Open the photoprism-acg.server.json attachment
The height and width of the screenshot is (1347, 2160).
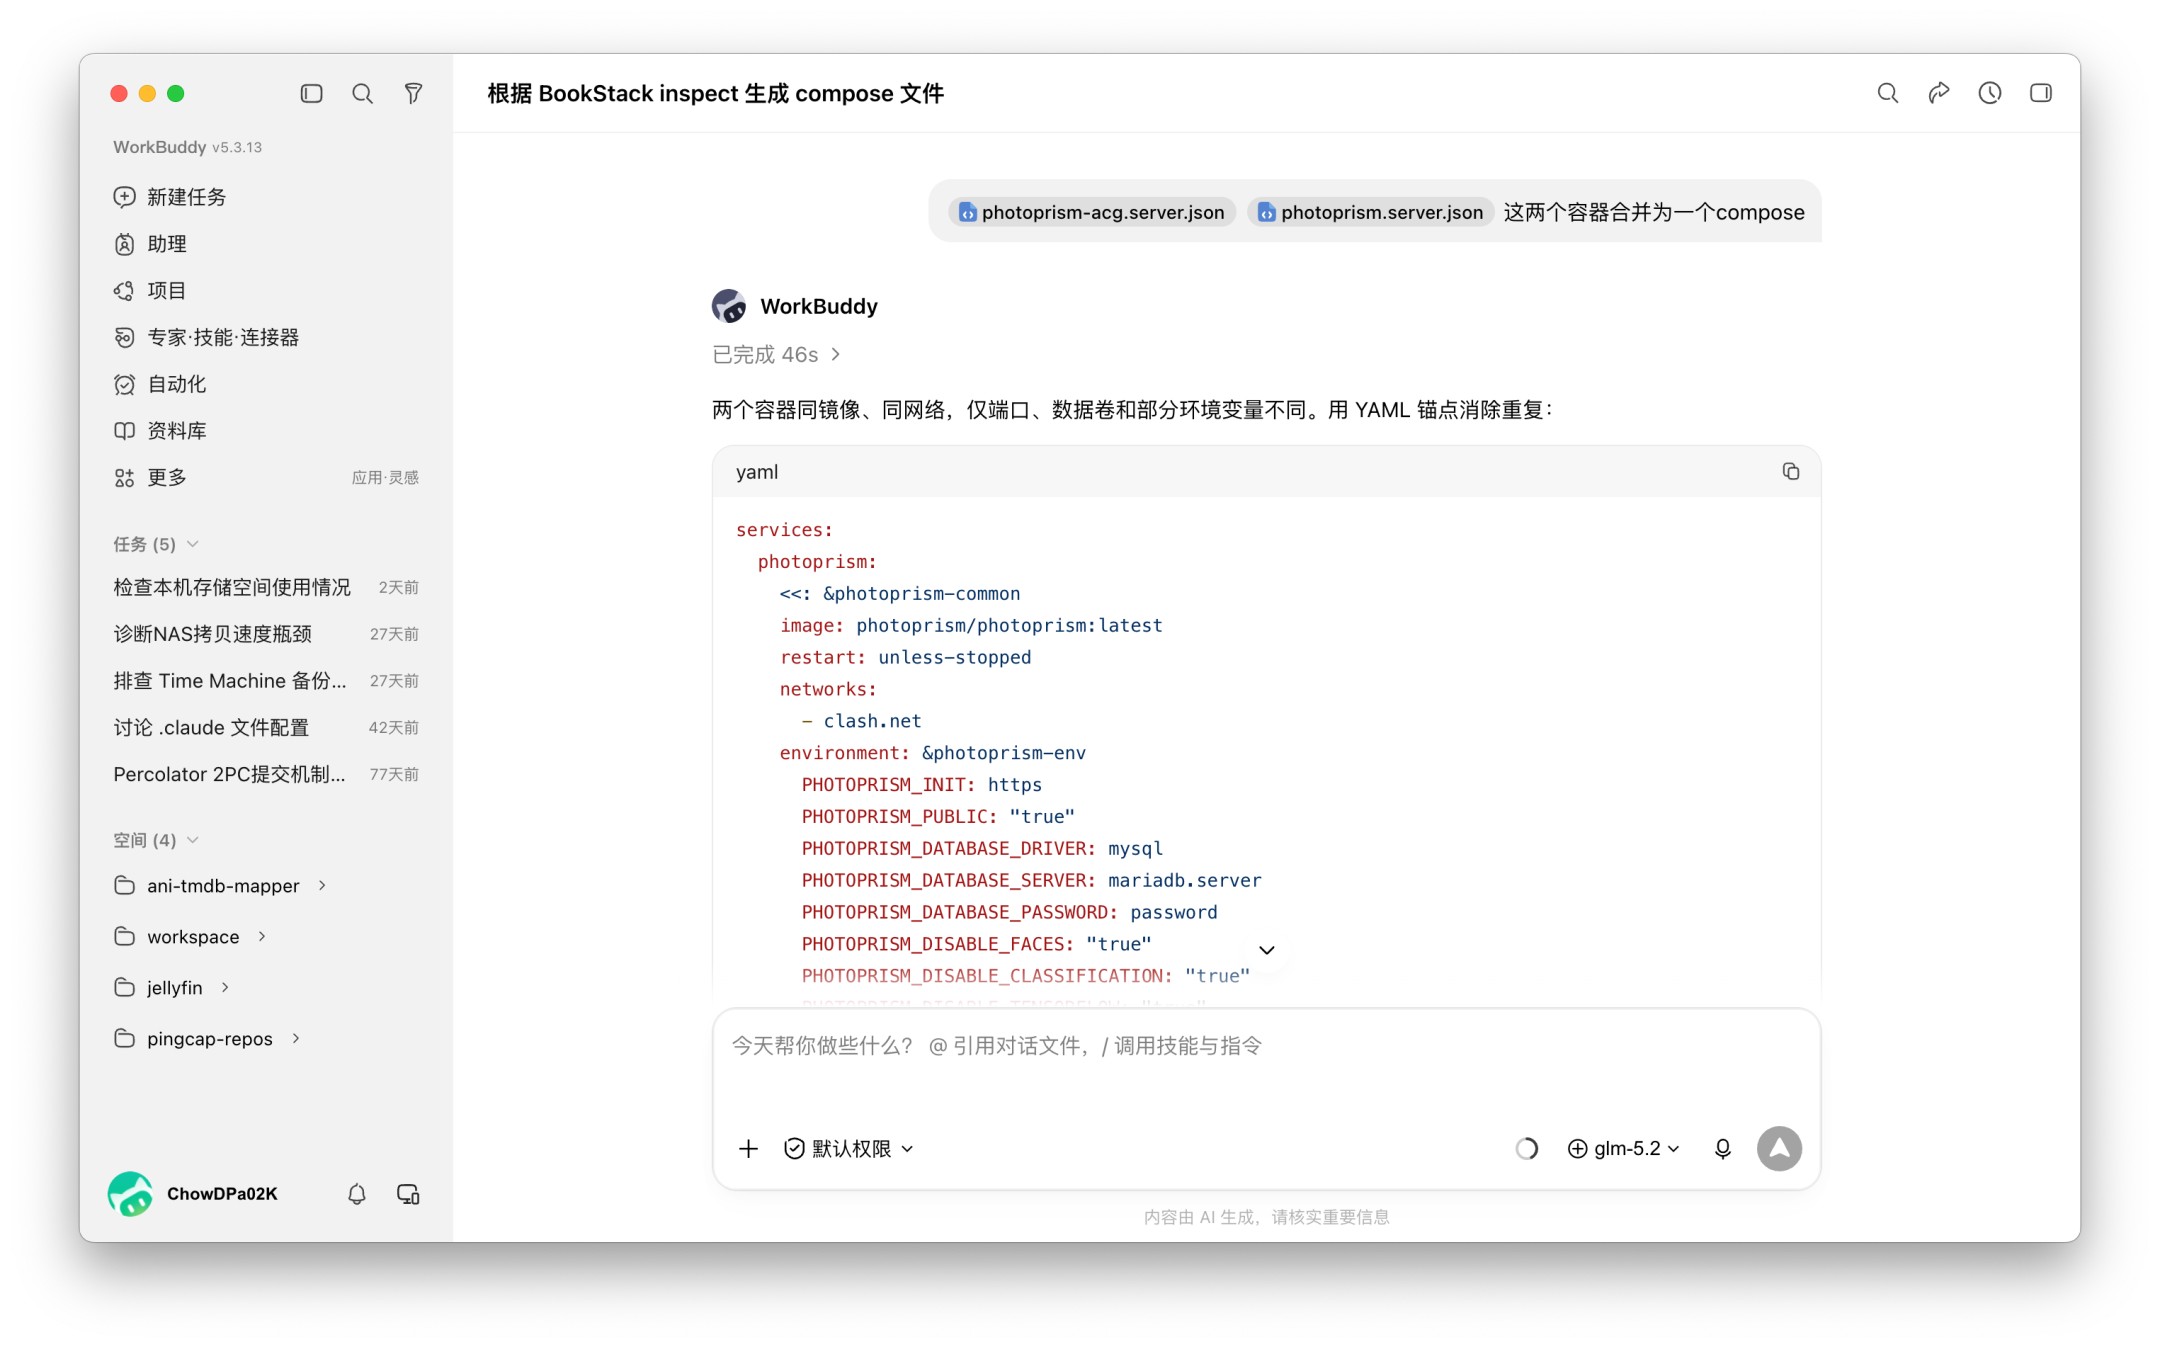1092,212
